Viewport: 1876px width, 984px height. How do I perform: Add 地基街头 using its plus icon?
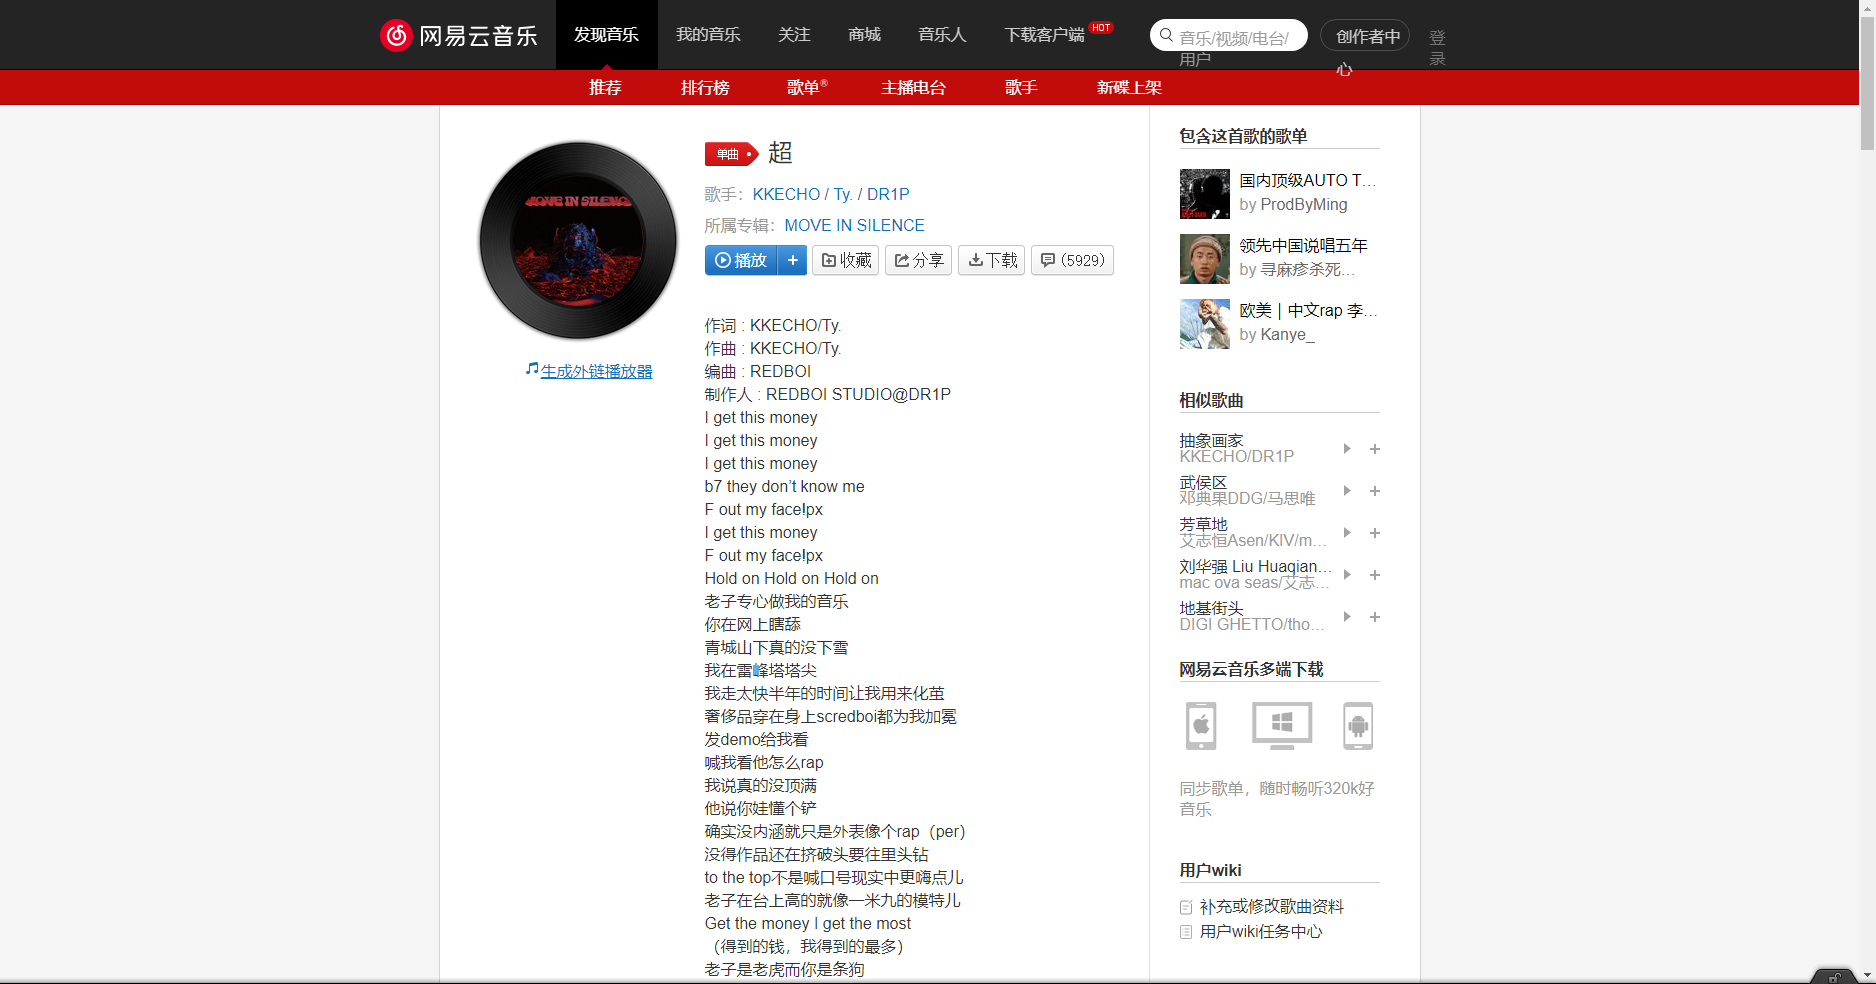point(1375,617)
